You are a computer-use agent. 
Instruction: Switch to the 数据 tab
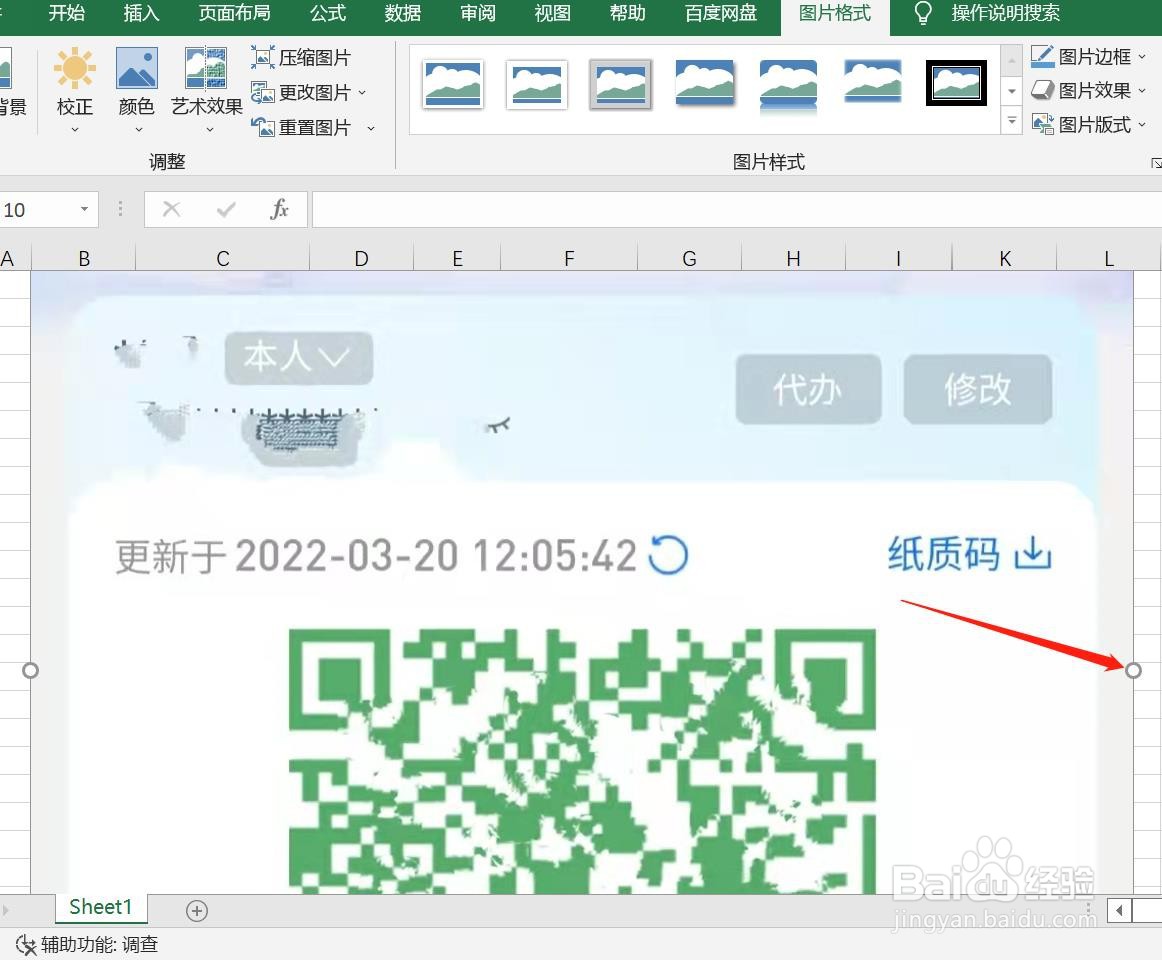coord(402,13)
